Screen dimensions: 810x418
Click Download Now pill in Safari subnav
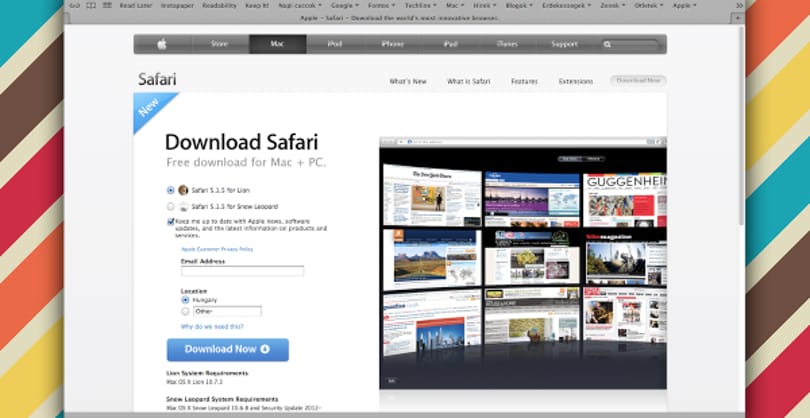[638, 81]
